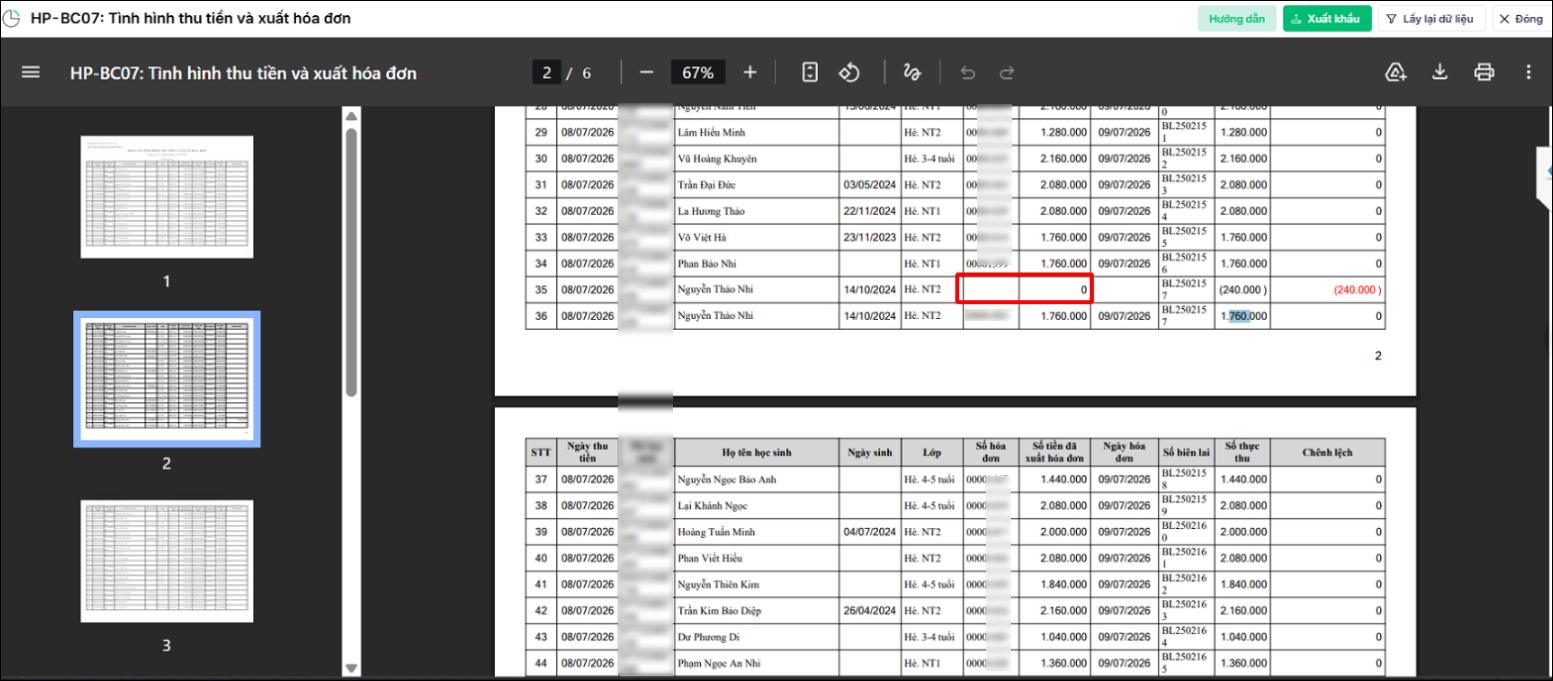
Task: Click student name Trần Đại Đức
Action: point(709,185)
